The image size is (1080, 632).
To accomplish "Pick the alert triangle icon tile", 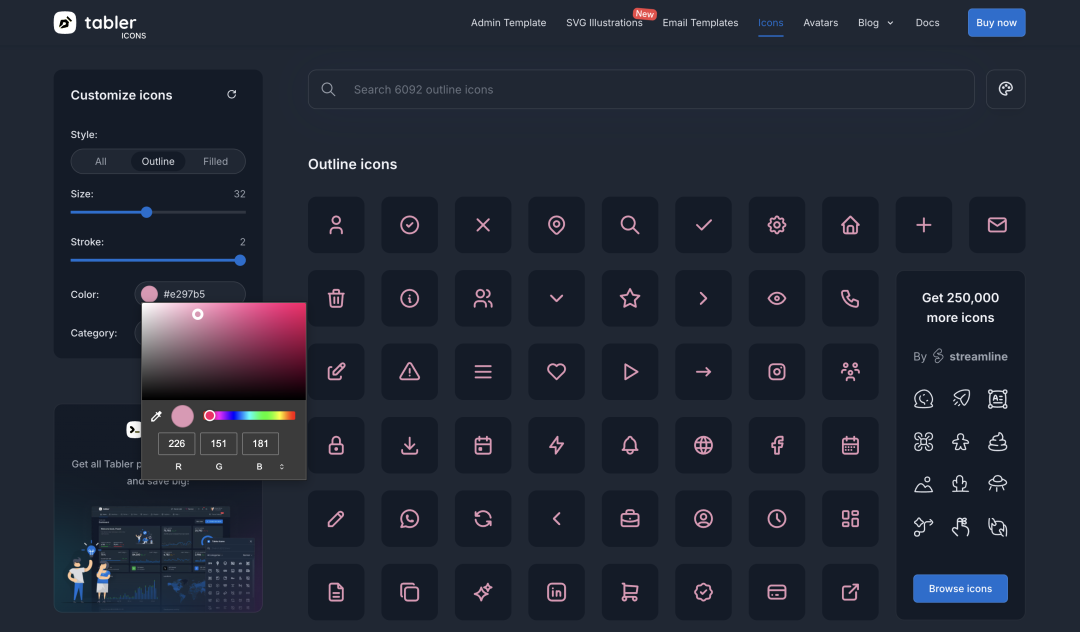I will 410,372.
